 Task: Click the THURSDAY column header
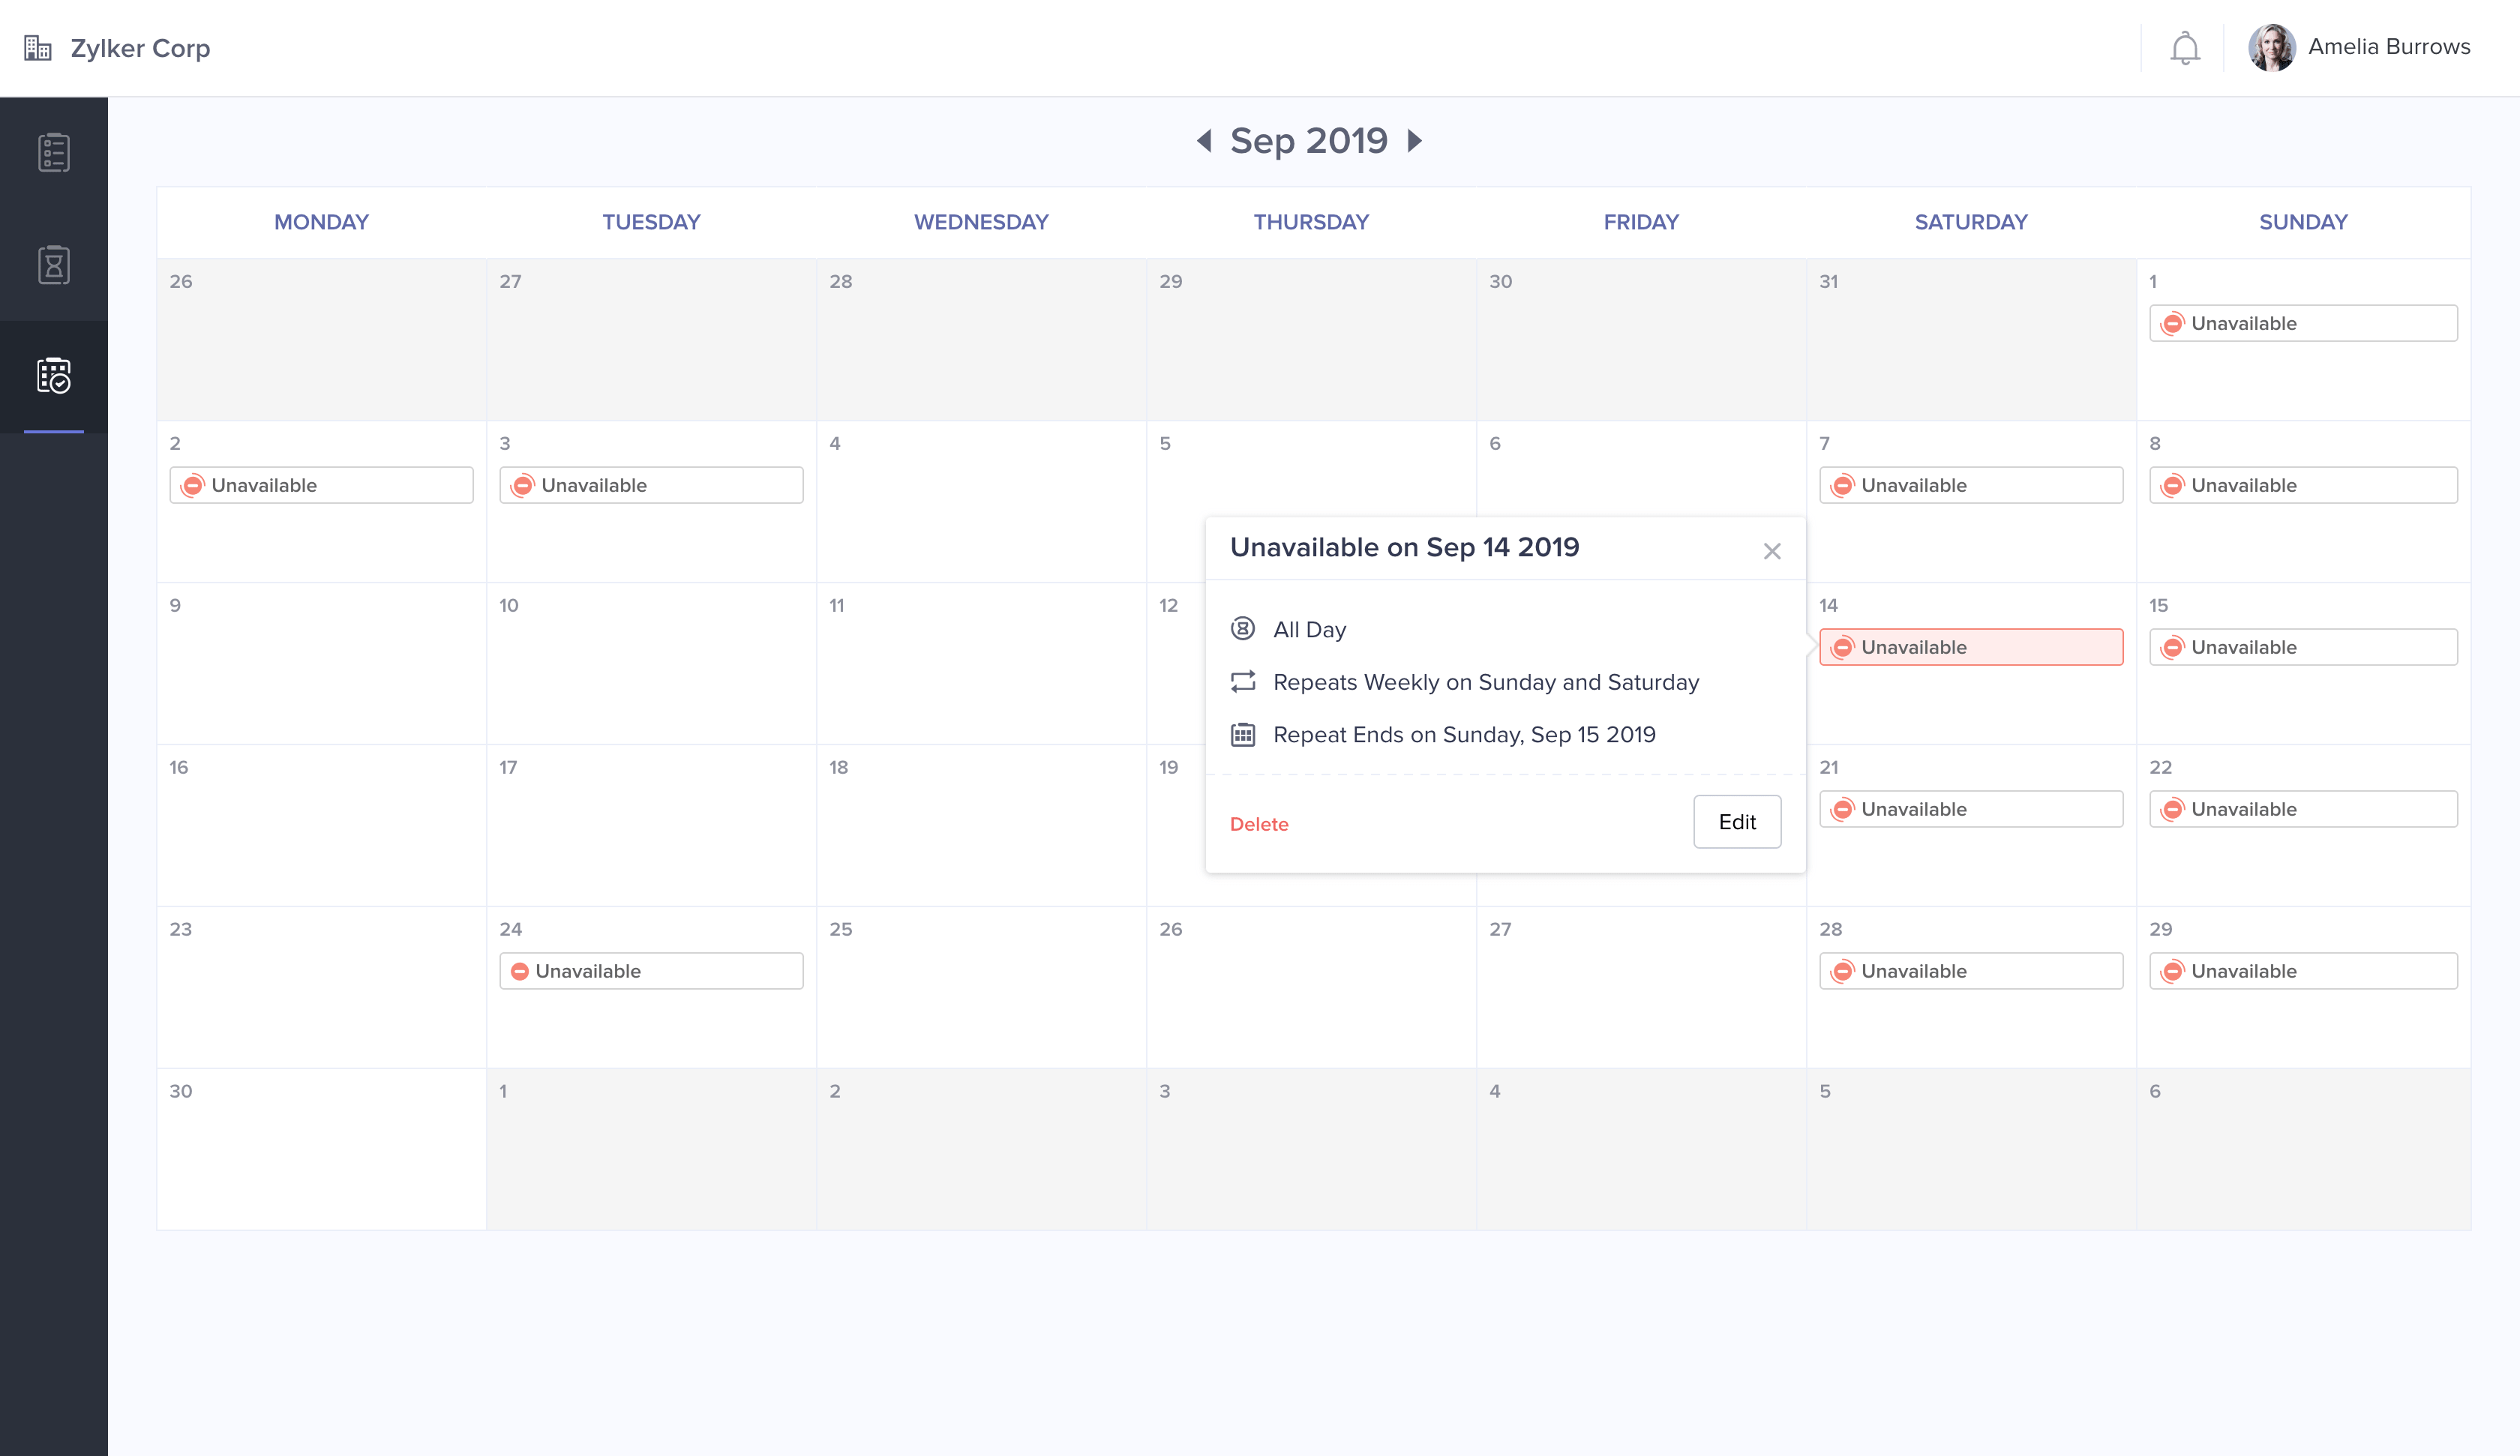click(1311, 222)
